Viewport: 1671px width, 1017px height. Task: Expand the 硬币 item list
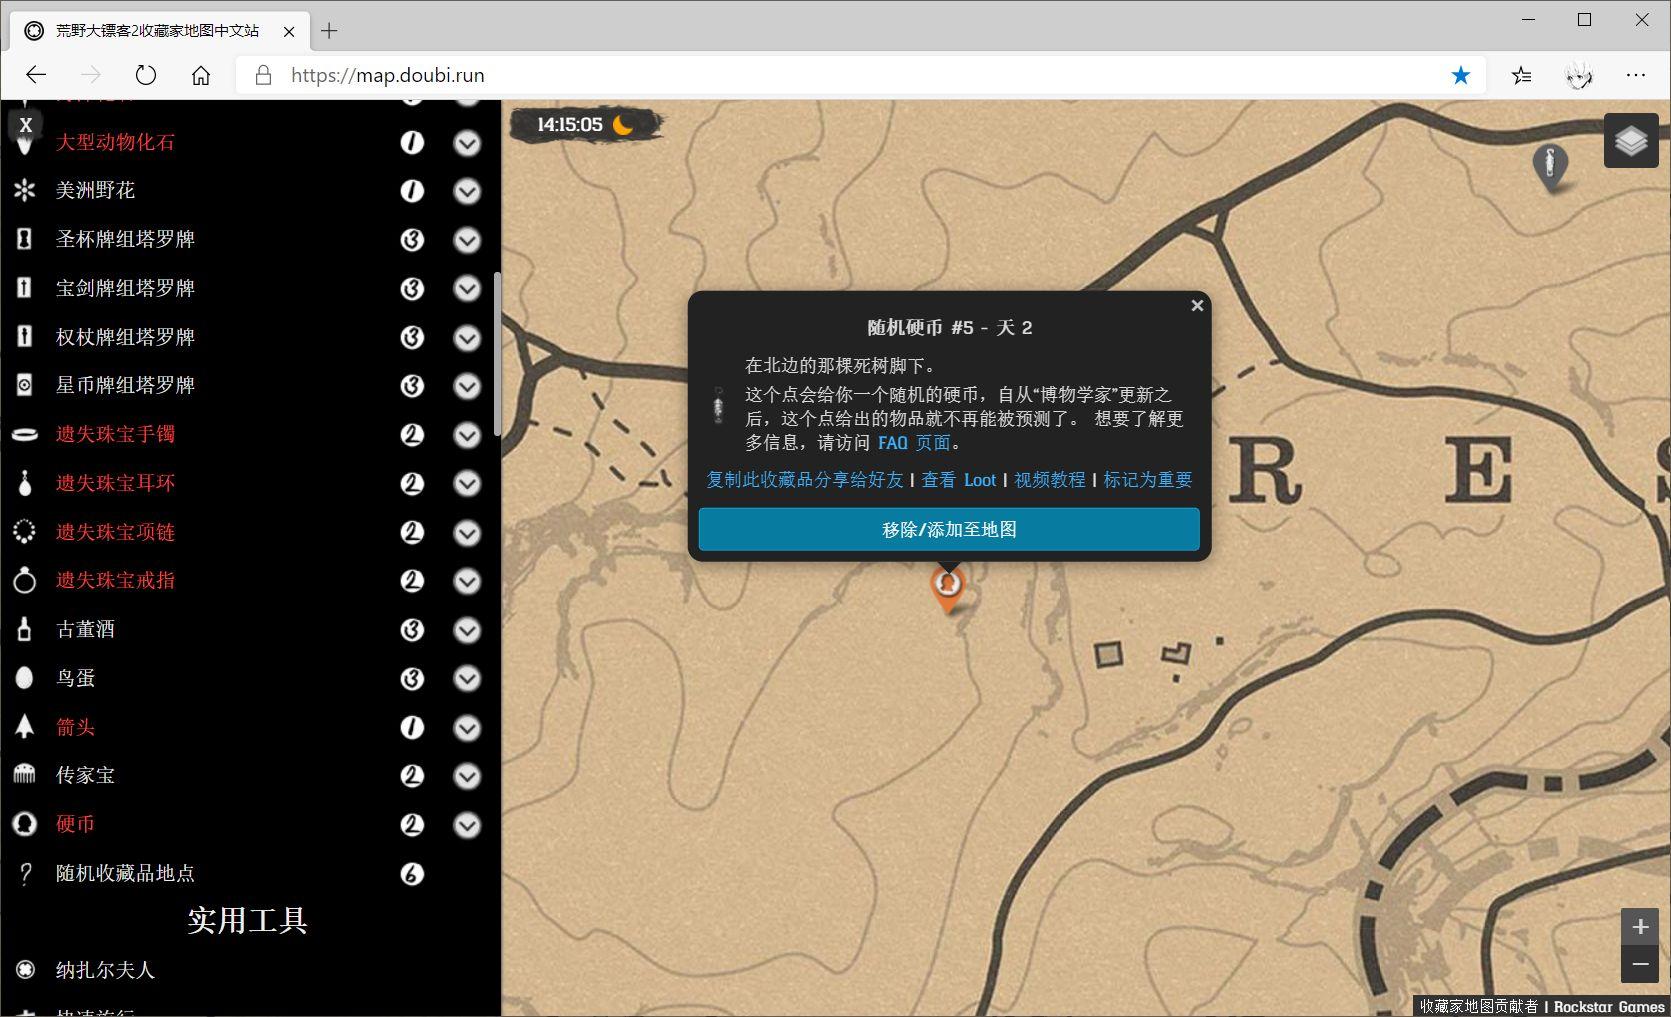(x=467, y=825)
